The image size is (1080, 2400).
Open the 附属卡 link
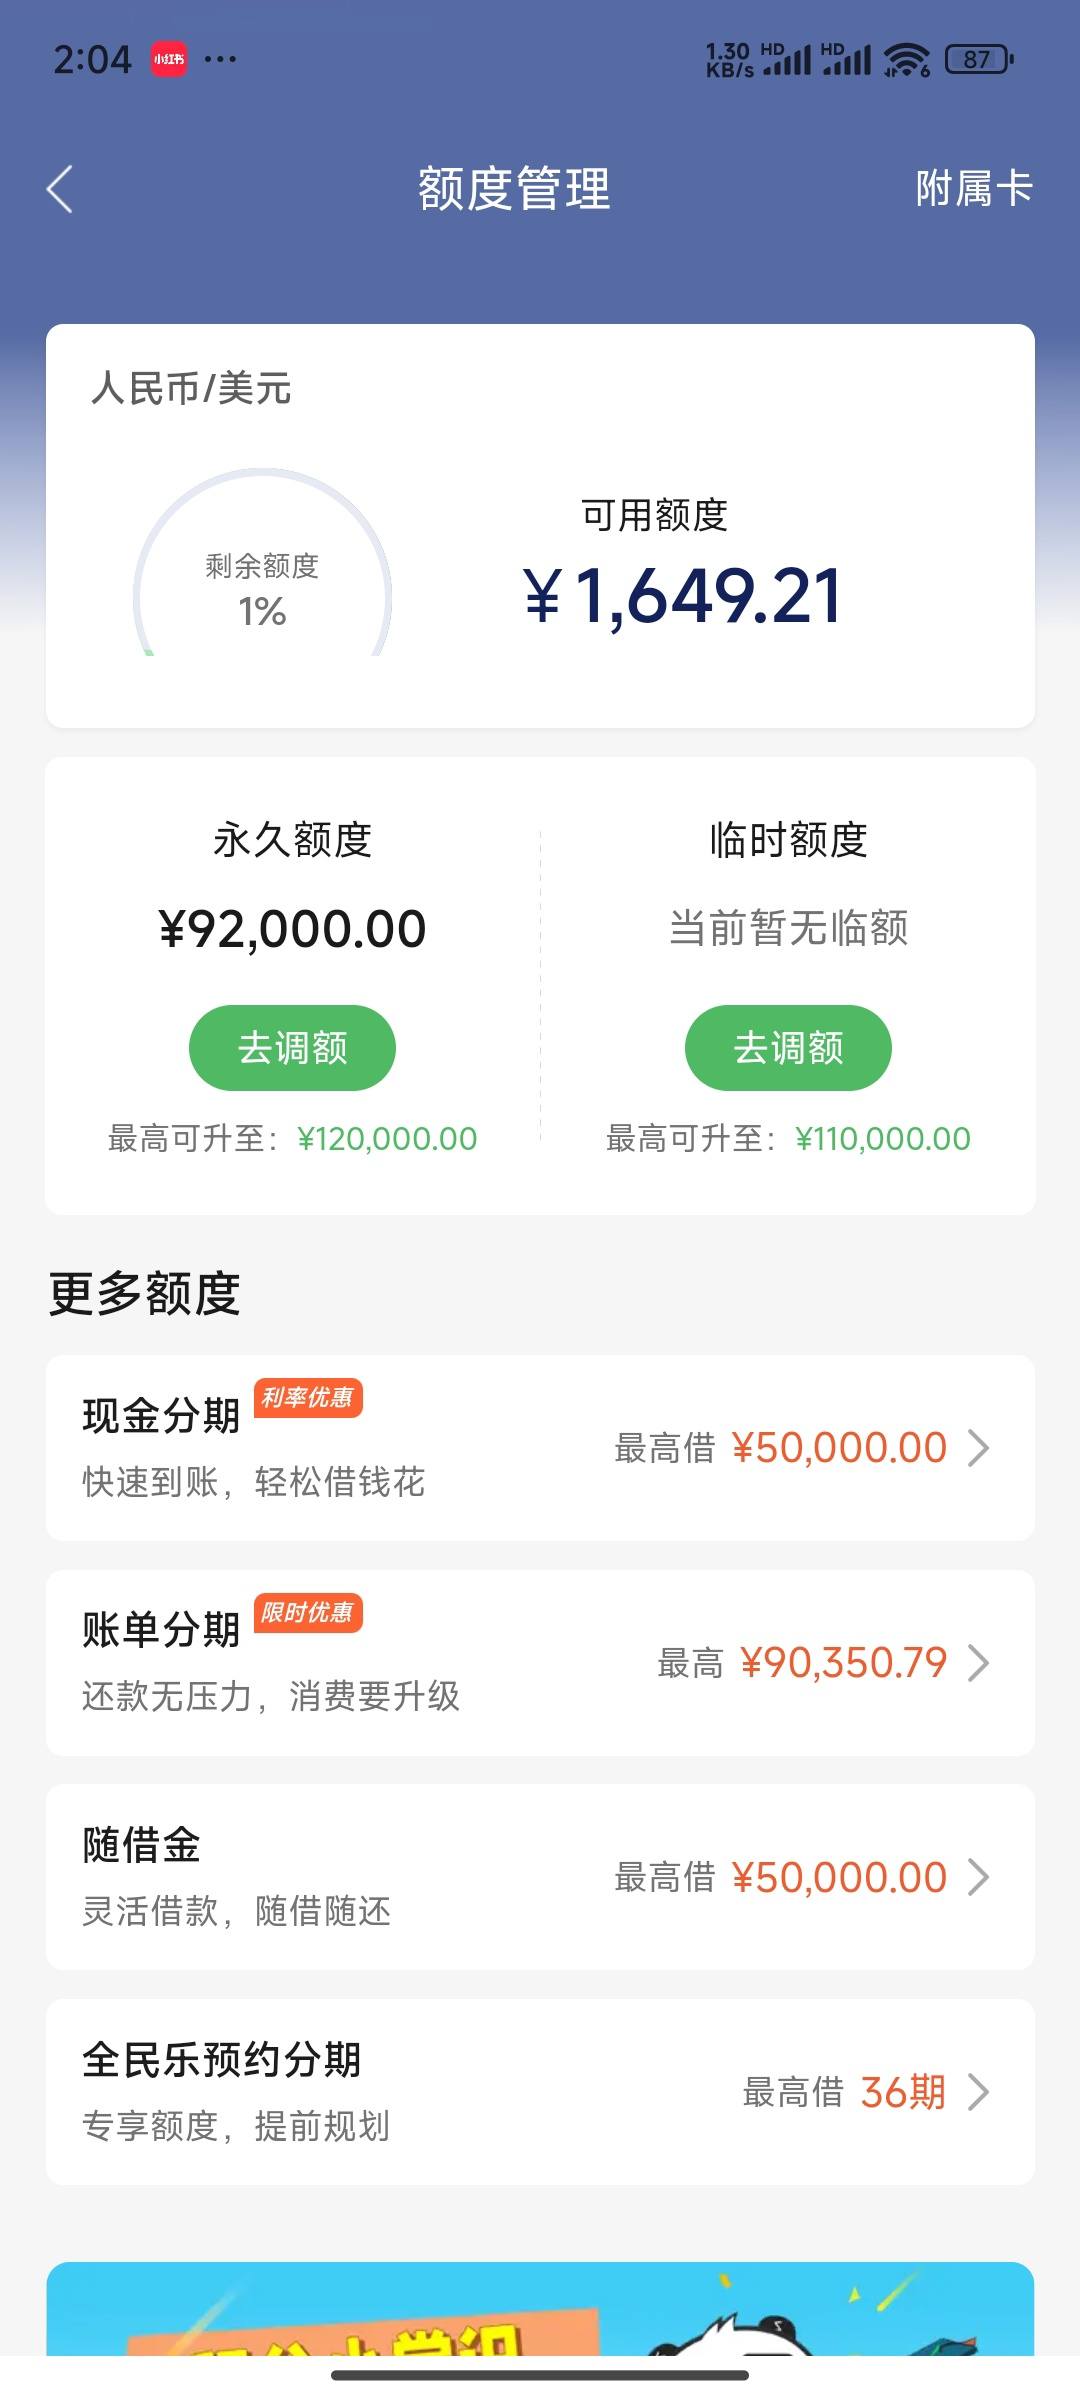coord(973,188)
